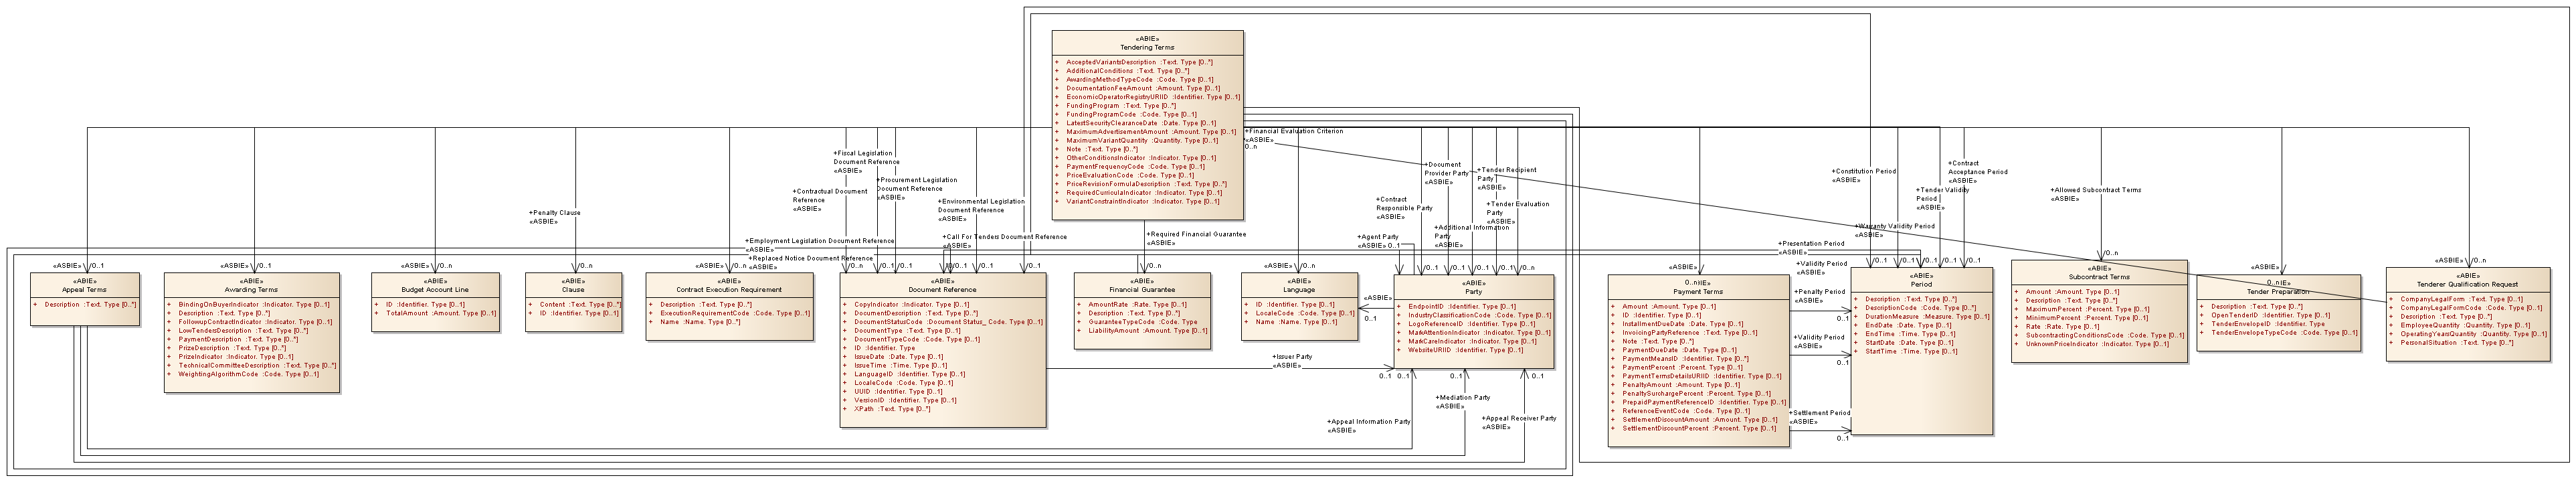Click the +Required Financial Guarantee label

tap(1196, 234)
